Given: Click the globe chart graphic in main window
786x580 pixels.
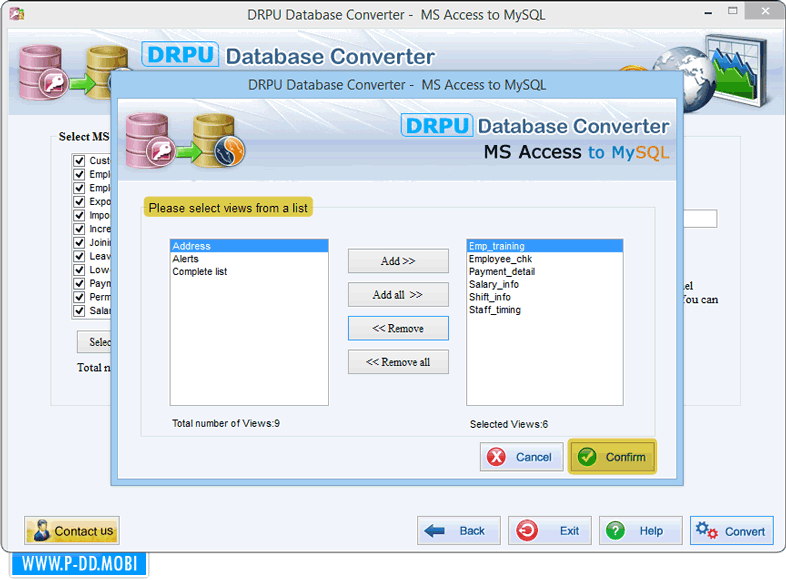Looking at the screenshot, I should pyautogui.click(x=712, y=72).
